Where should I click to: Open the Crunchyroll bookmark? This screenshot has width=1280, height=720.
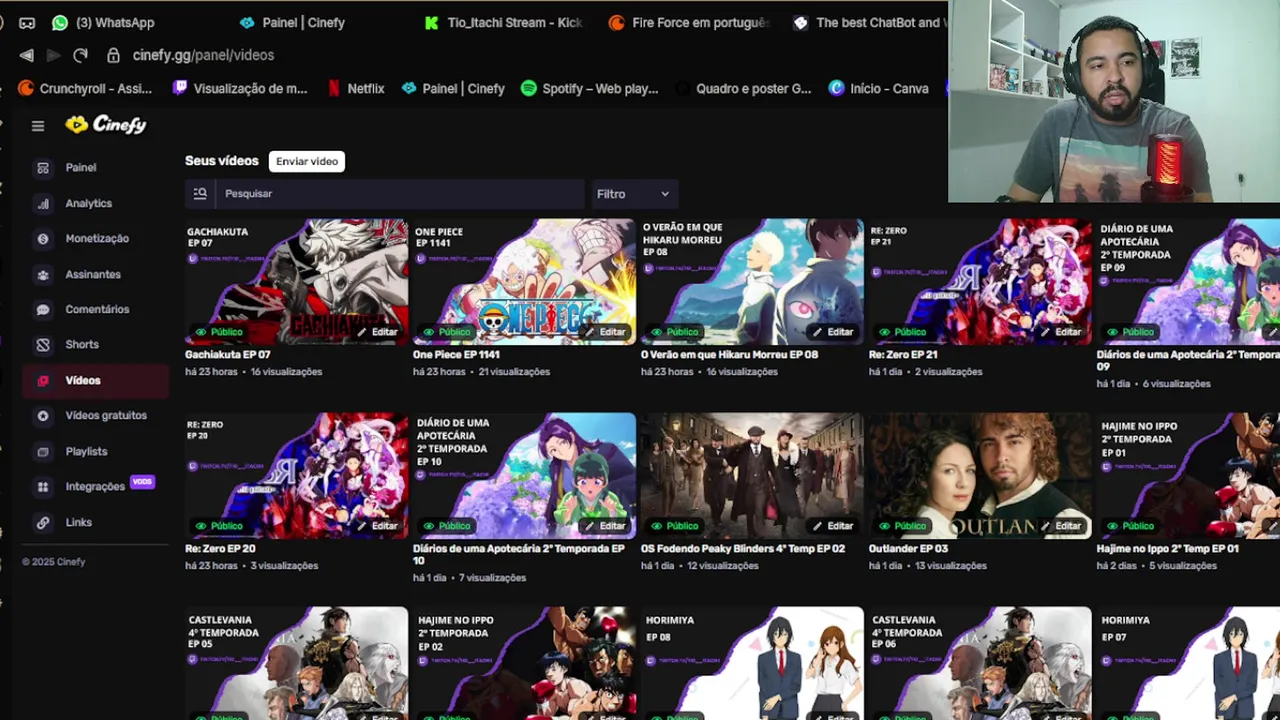pos(85,88)
